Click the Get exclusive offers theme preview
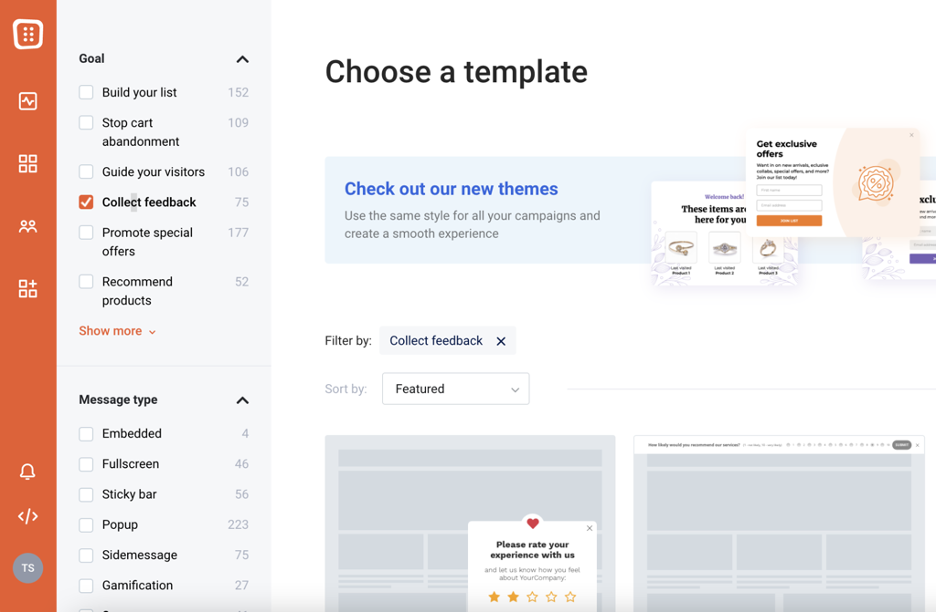This screenshot has width=936, height=612. [832, 183]
